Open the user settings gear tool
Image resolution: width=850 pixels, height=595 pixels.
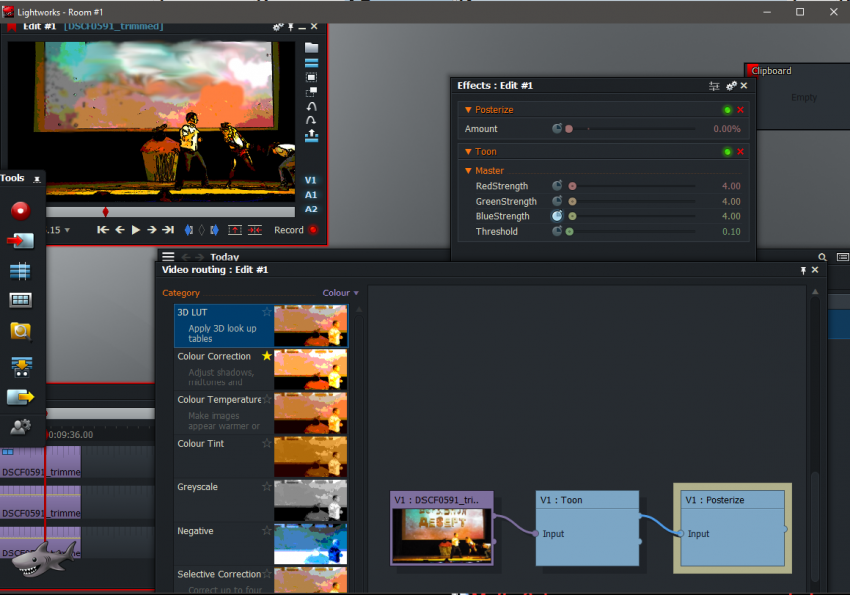tap(21, 427)
